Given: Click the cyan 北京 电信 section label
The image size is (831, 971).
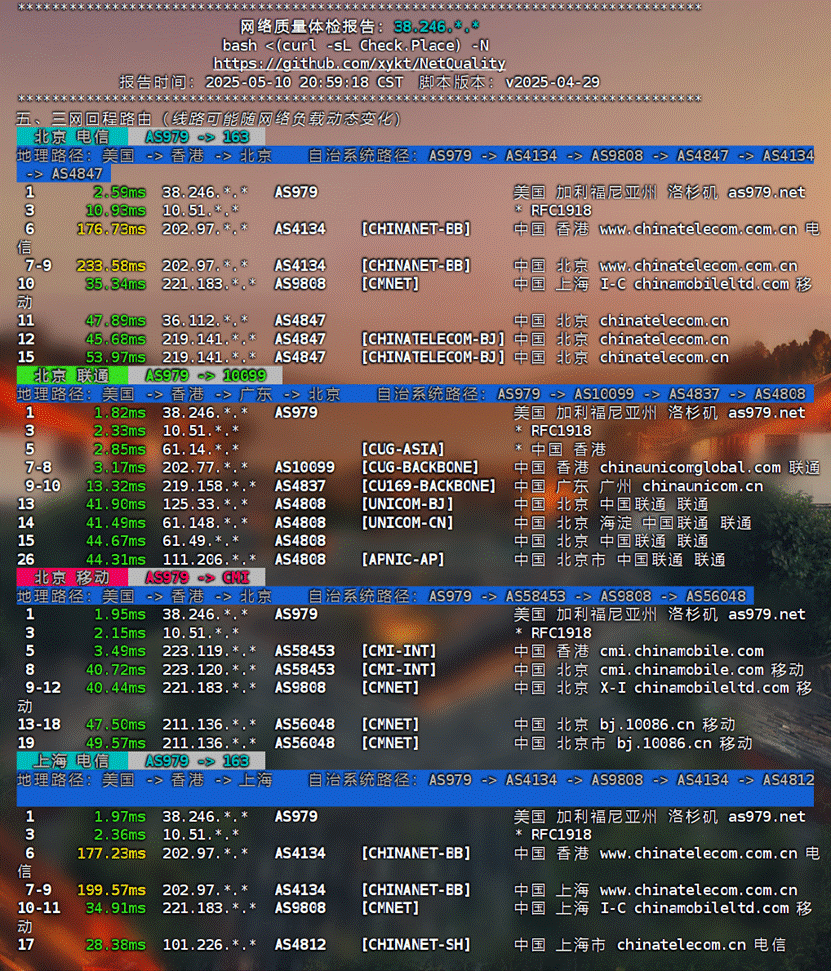Looking at the screenshot, I should tap(71, 136).
